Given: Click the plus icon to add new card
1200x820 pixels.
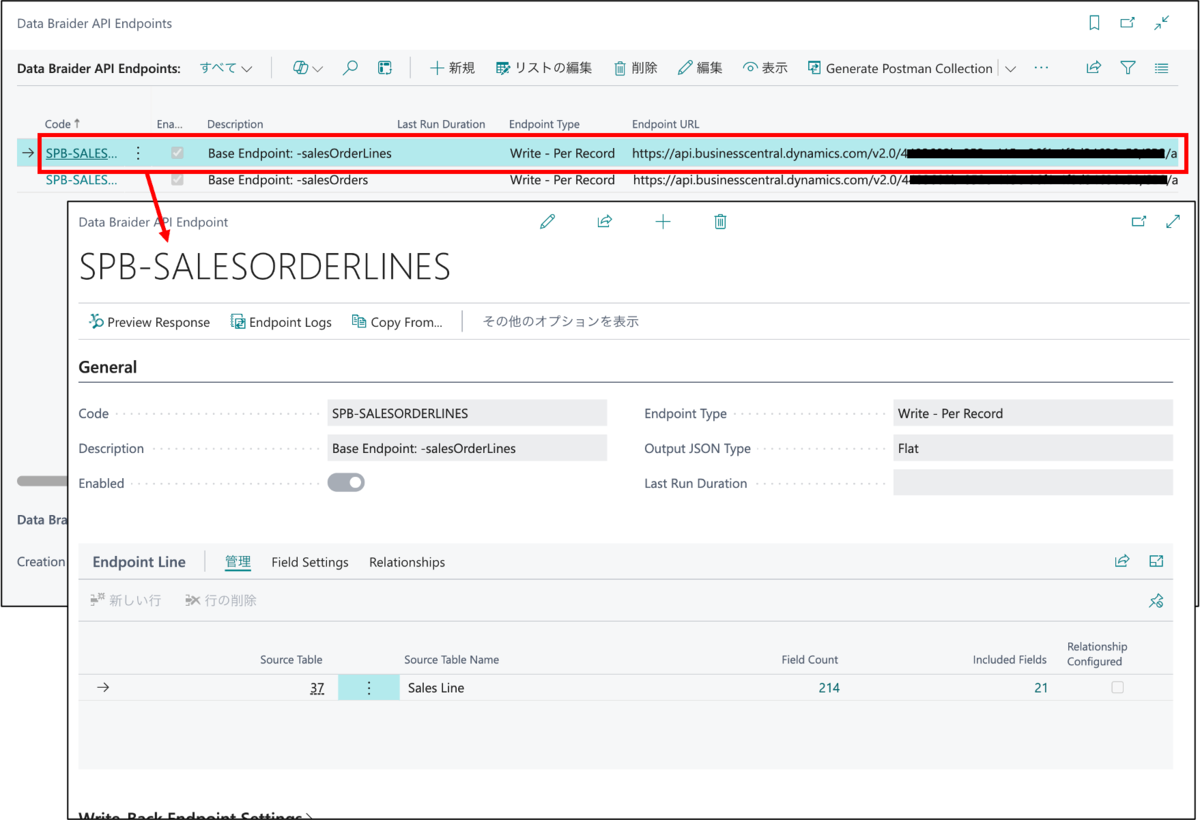Looking at the screenshot, I should (x=663, y=222).
